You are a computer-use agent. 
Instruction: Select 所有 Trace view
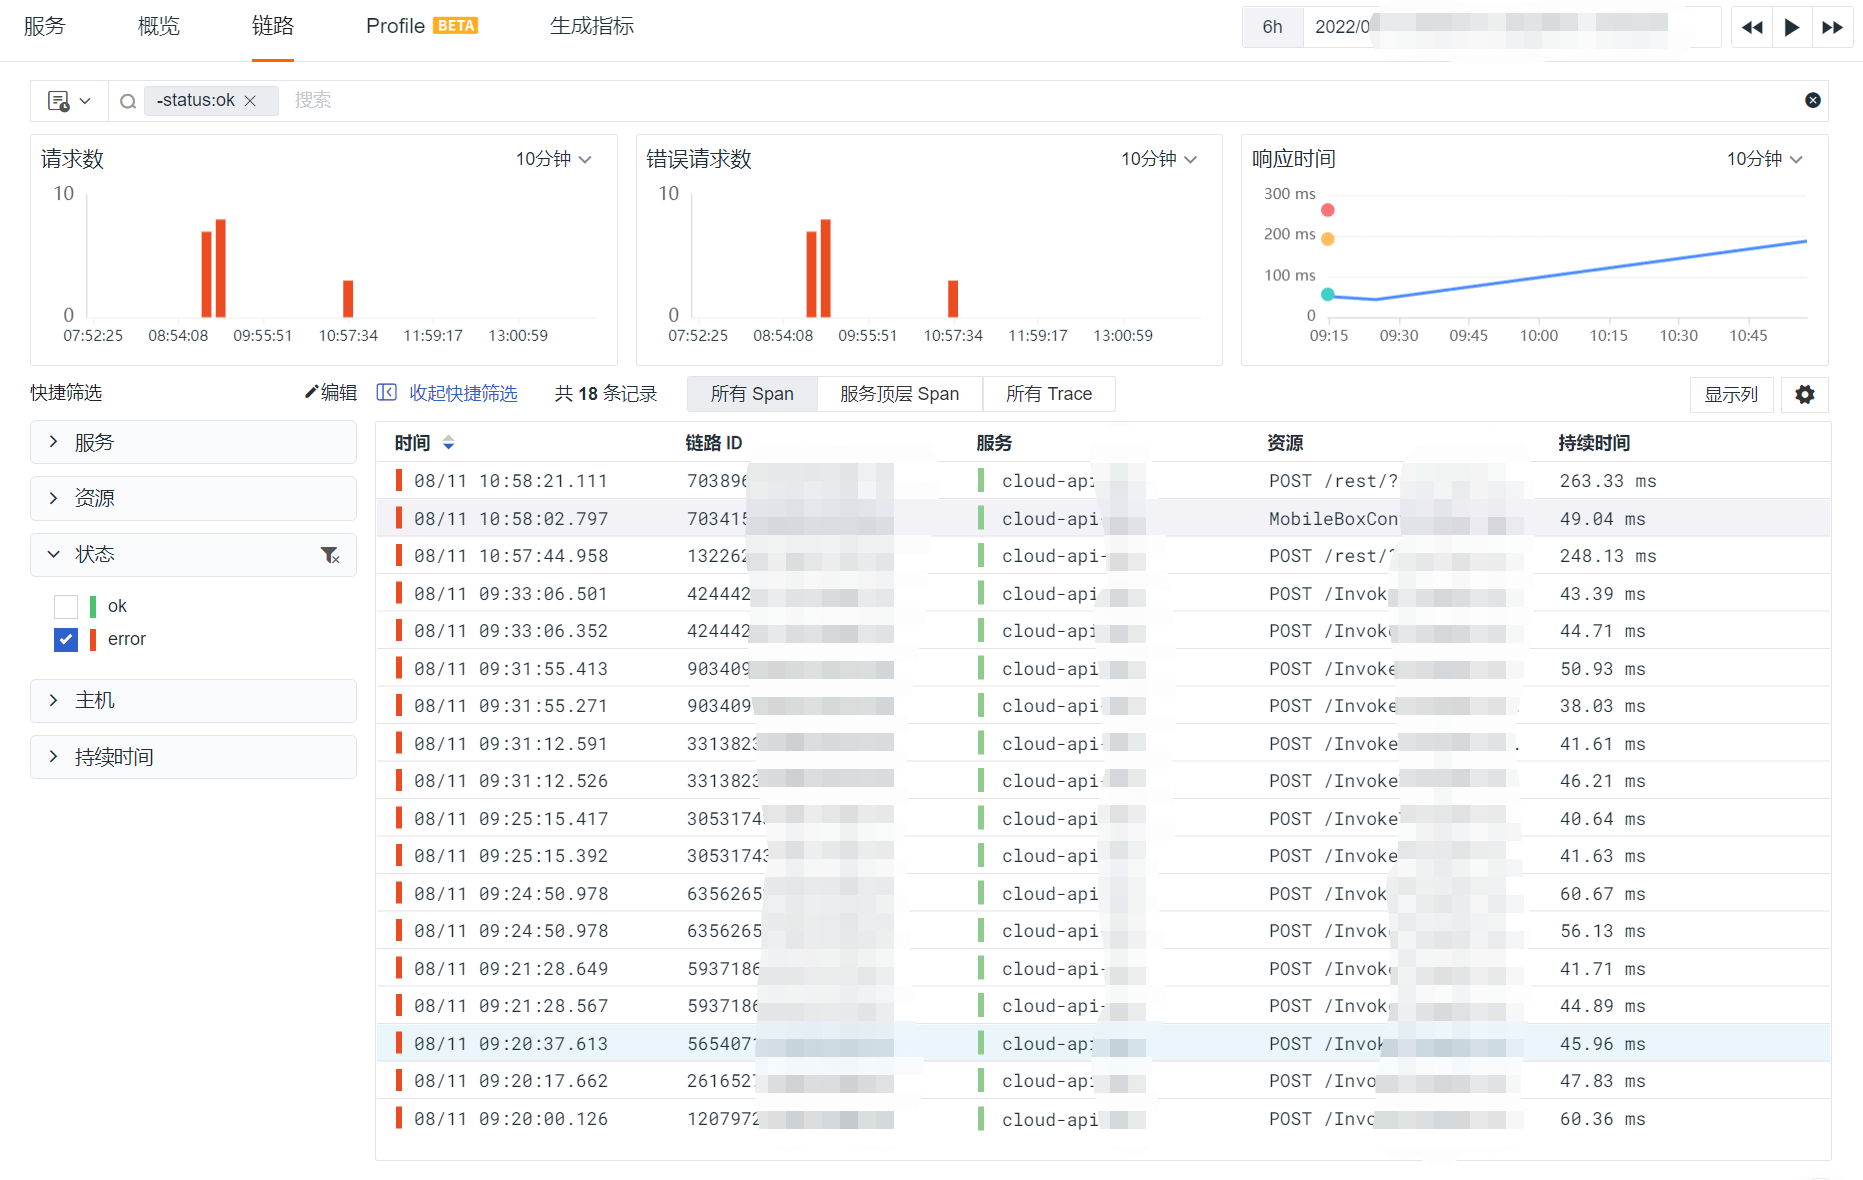(x=1048, y=394)
